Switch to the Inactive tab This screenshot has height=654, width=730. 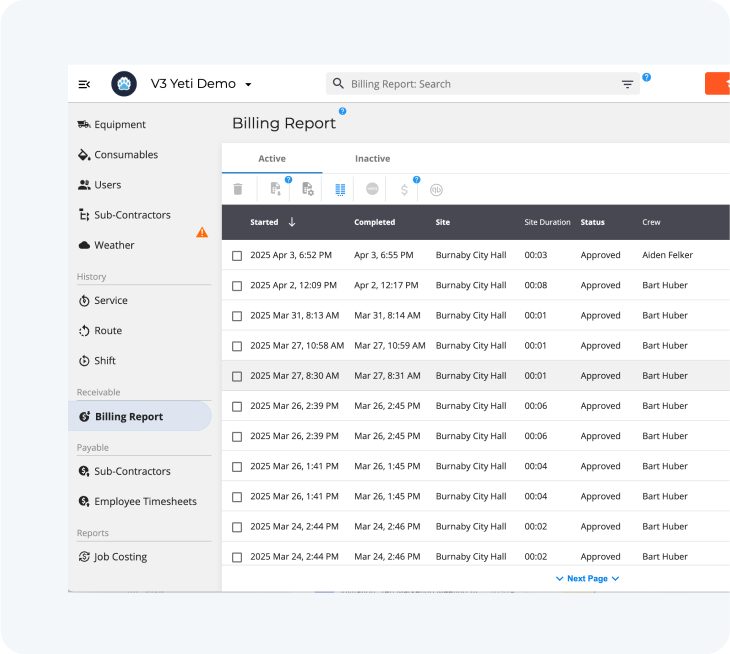tap(372, 159)
